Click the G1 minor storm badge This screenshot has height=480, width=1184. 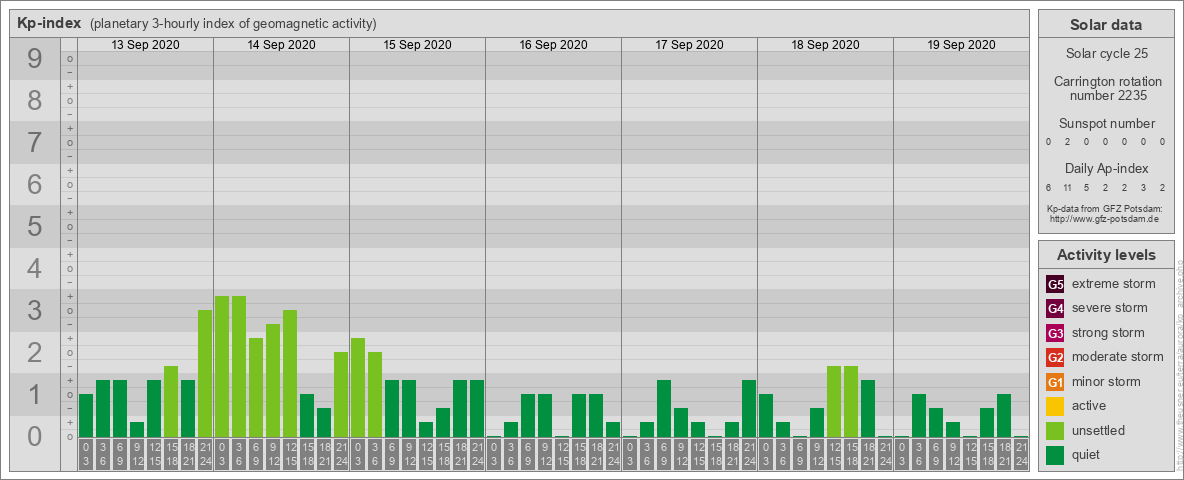[1056, 382]
